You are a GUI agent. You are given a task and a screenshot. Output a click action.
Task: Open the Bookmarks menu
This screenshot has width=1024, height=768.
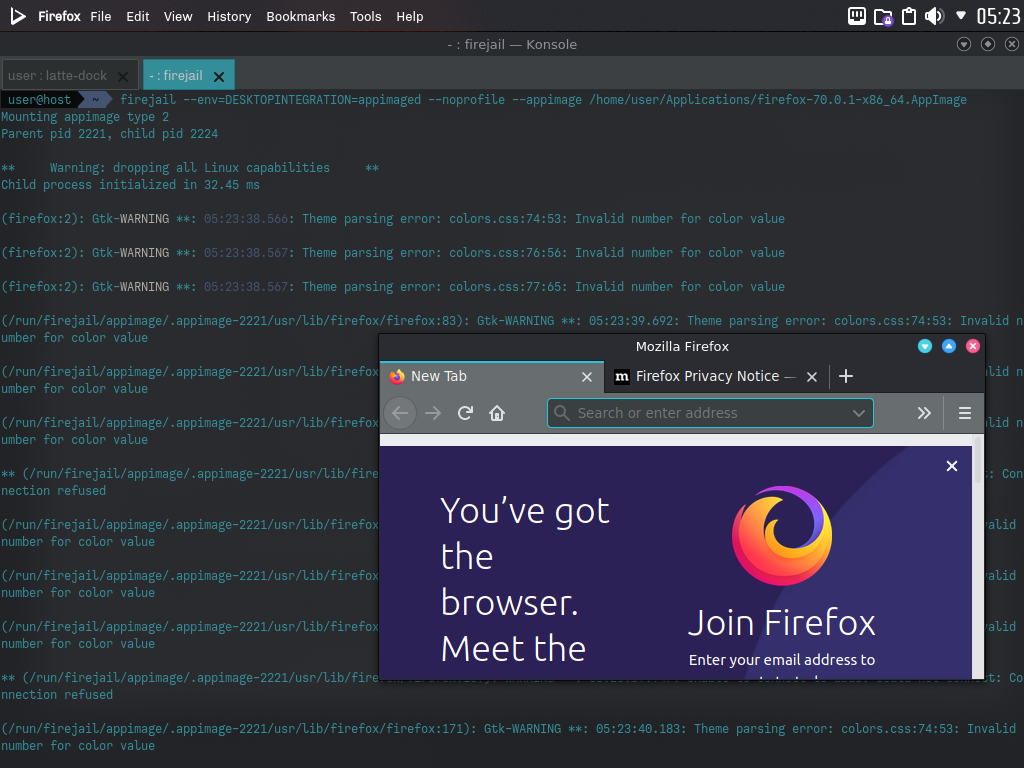(300, 16)
